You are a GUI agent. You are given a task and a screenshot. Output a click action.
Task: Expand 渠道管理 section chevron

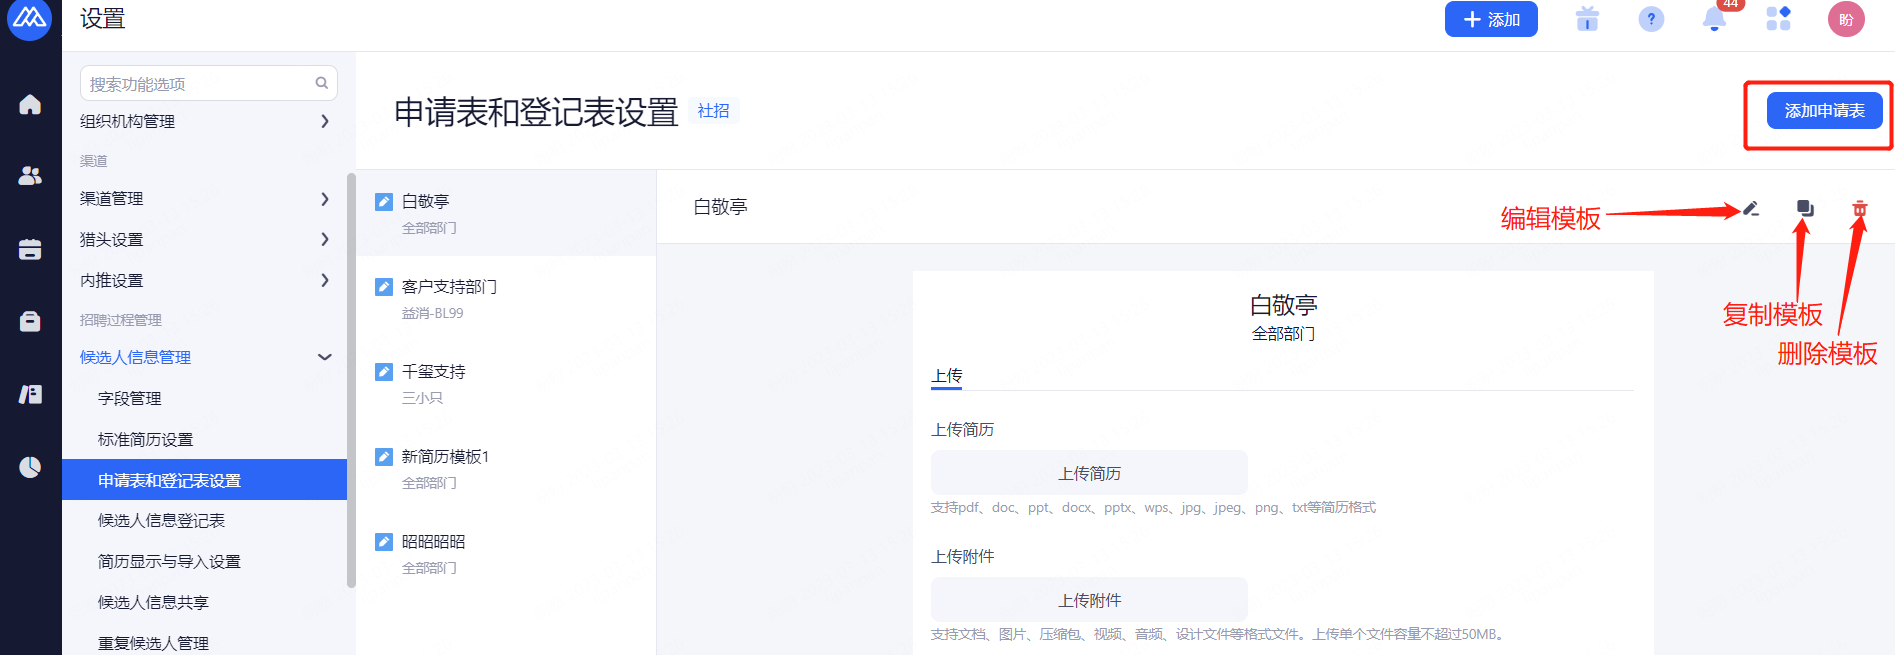pos(324,199)
